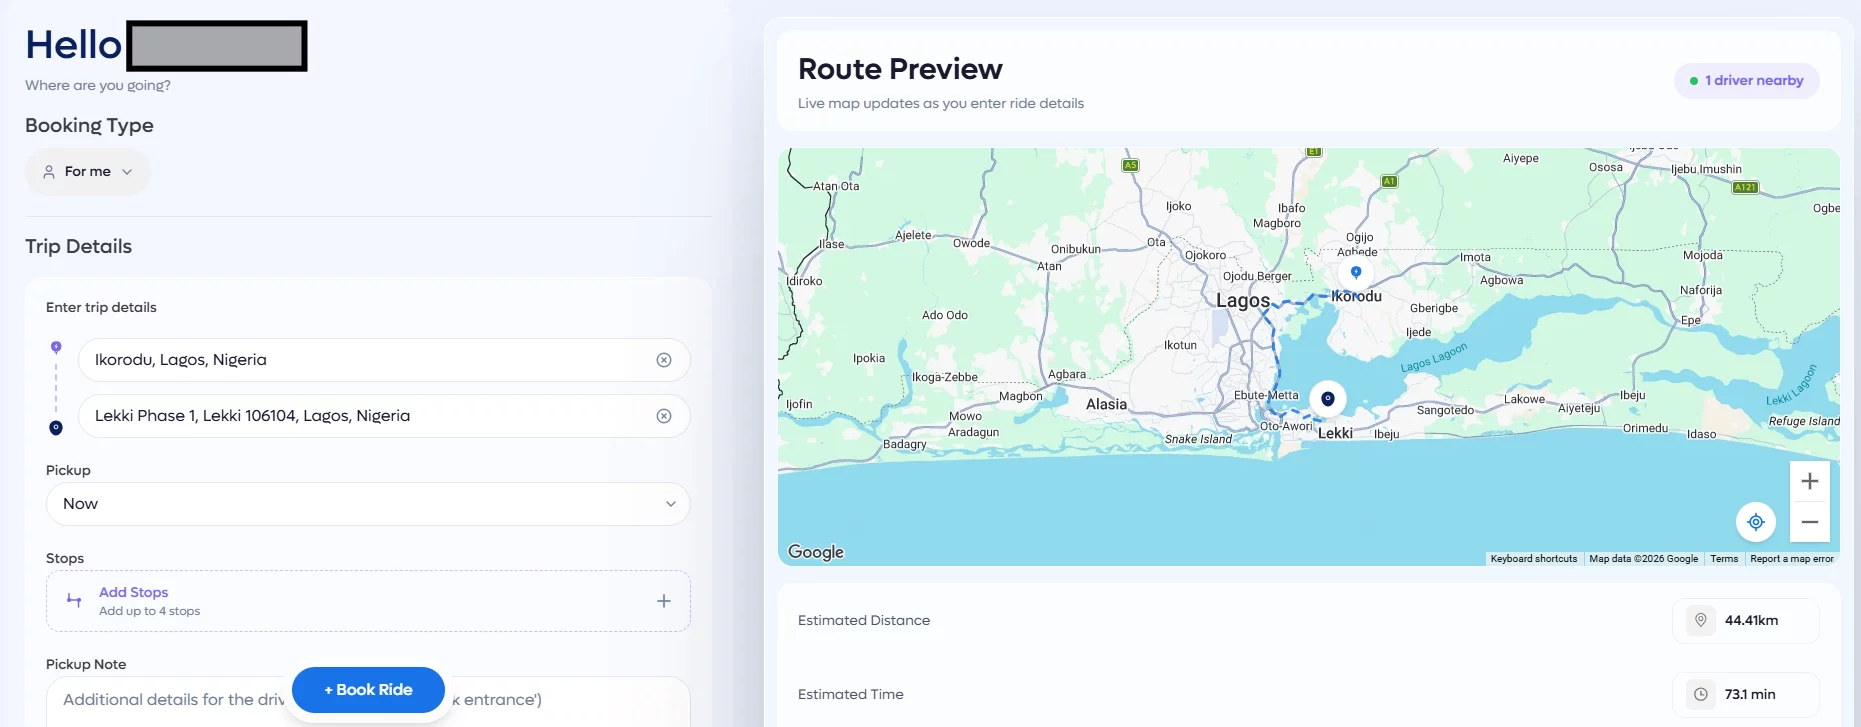Center map on my current location
The width and height of the screenshot is (1861, 727).
pos(1755,522)
